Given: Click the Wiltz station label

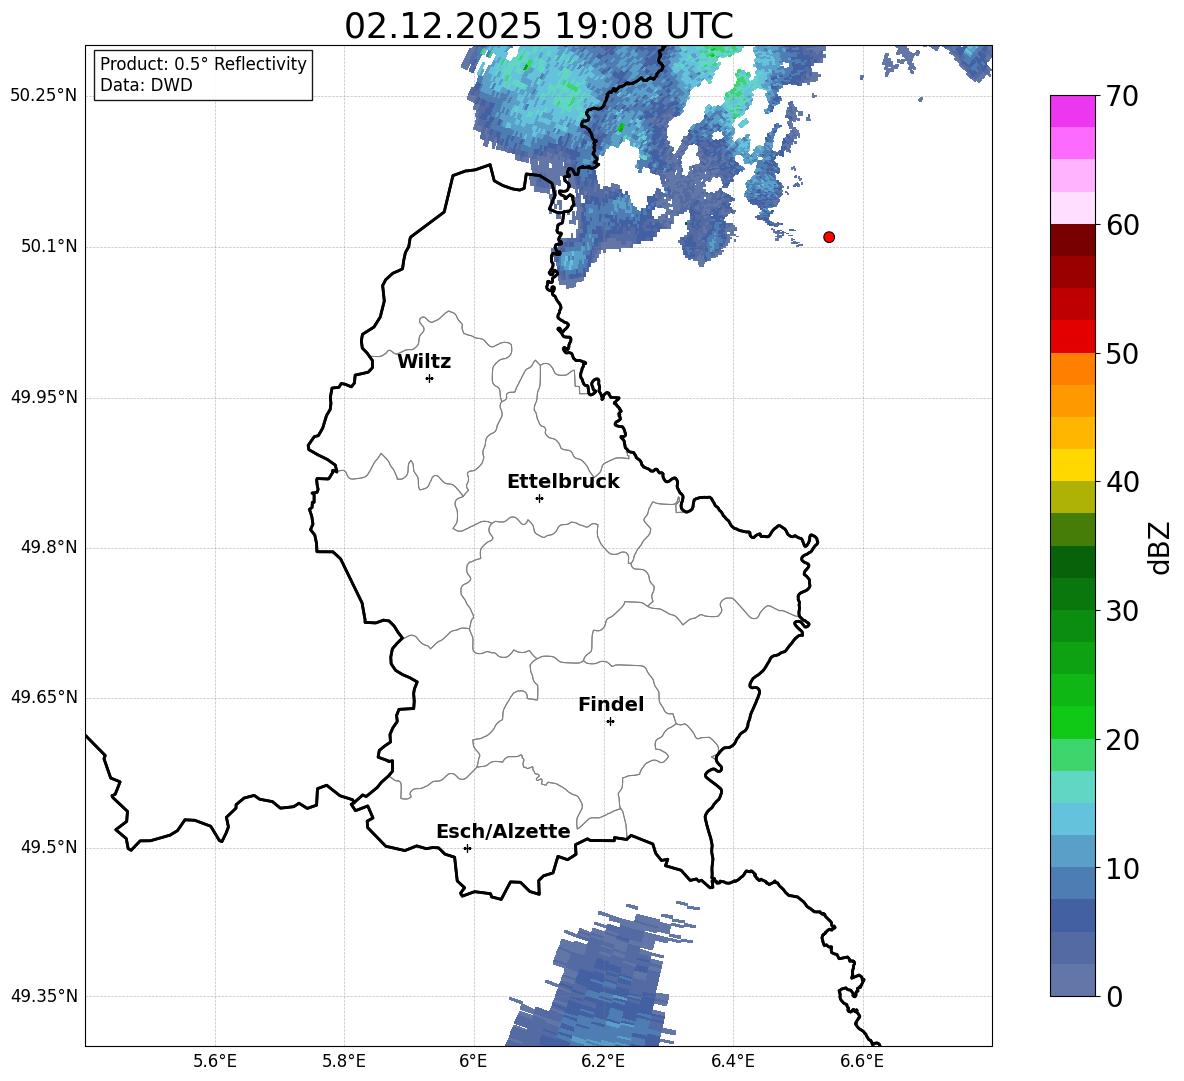Looking at the screenshot, I should pyautogui.click(x=424, y=362).
